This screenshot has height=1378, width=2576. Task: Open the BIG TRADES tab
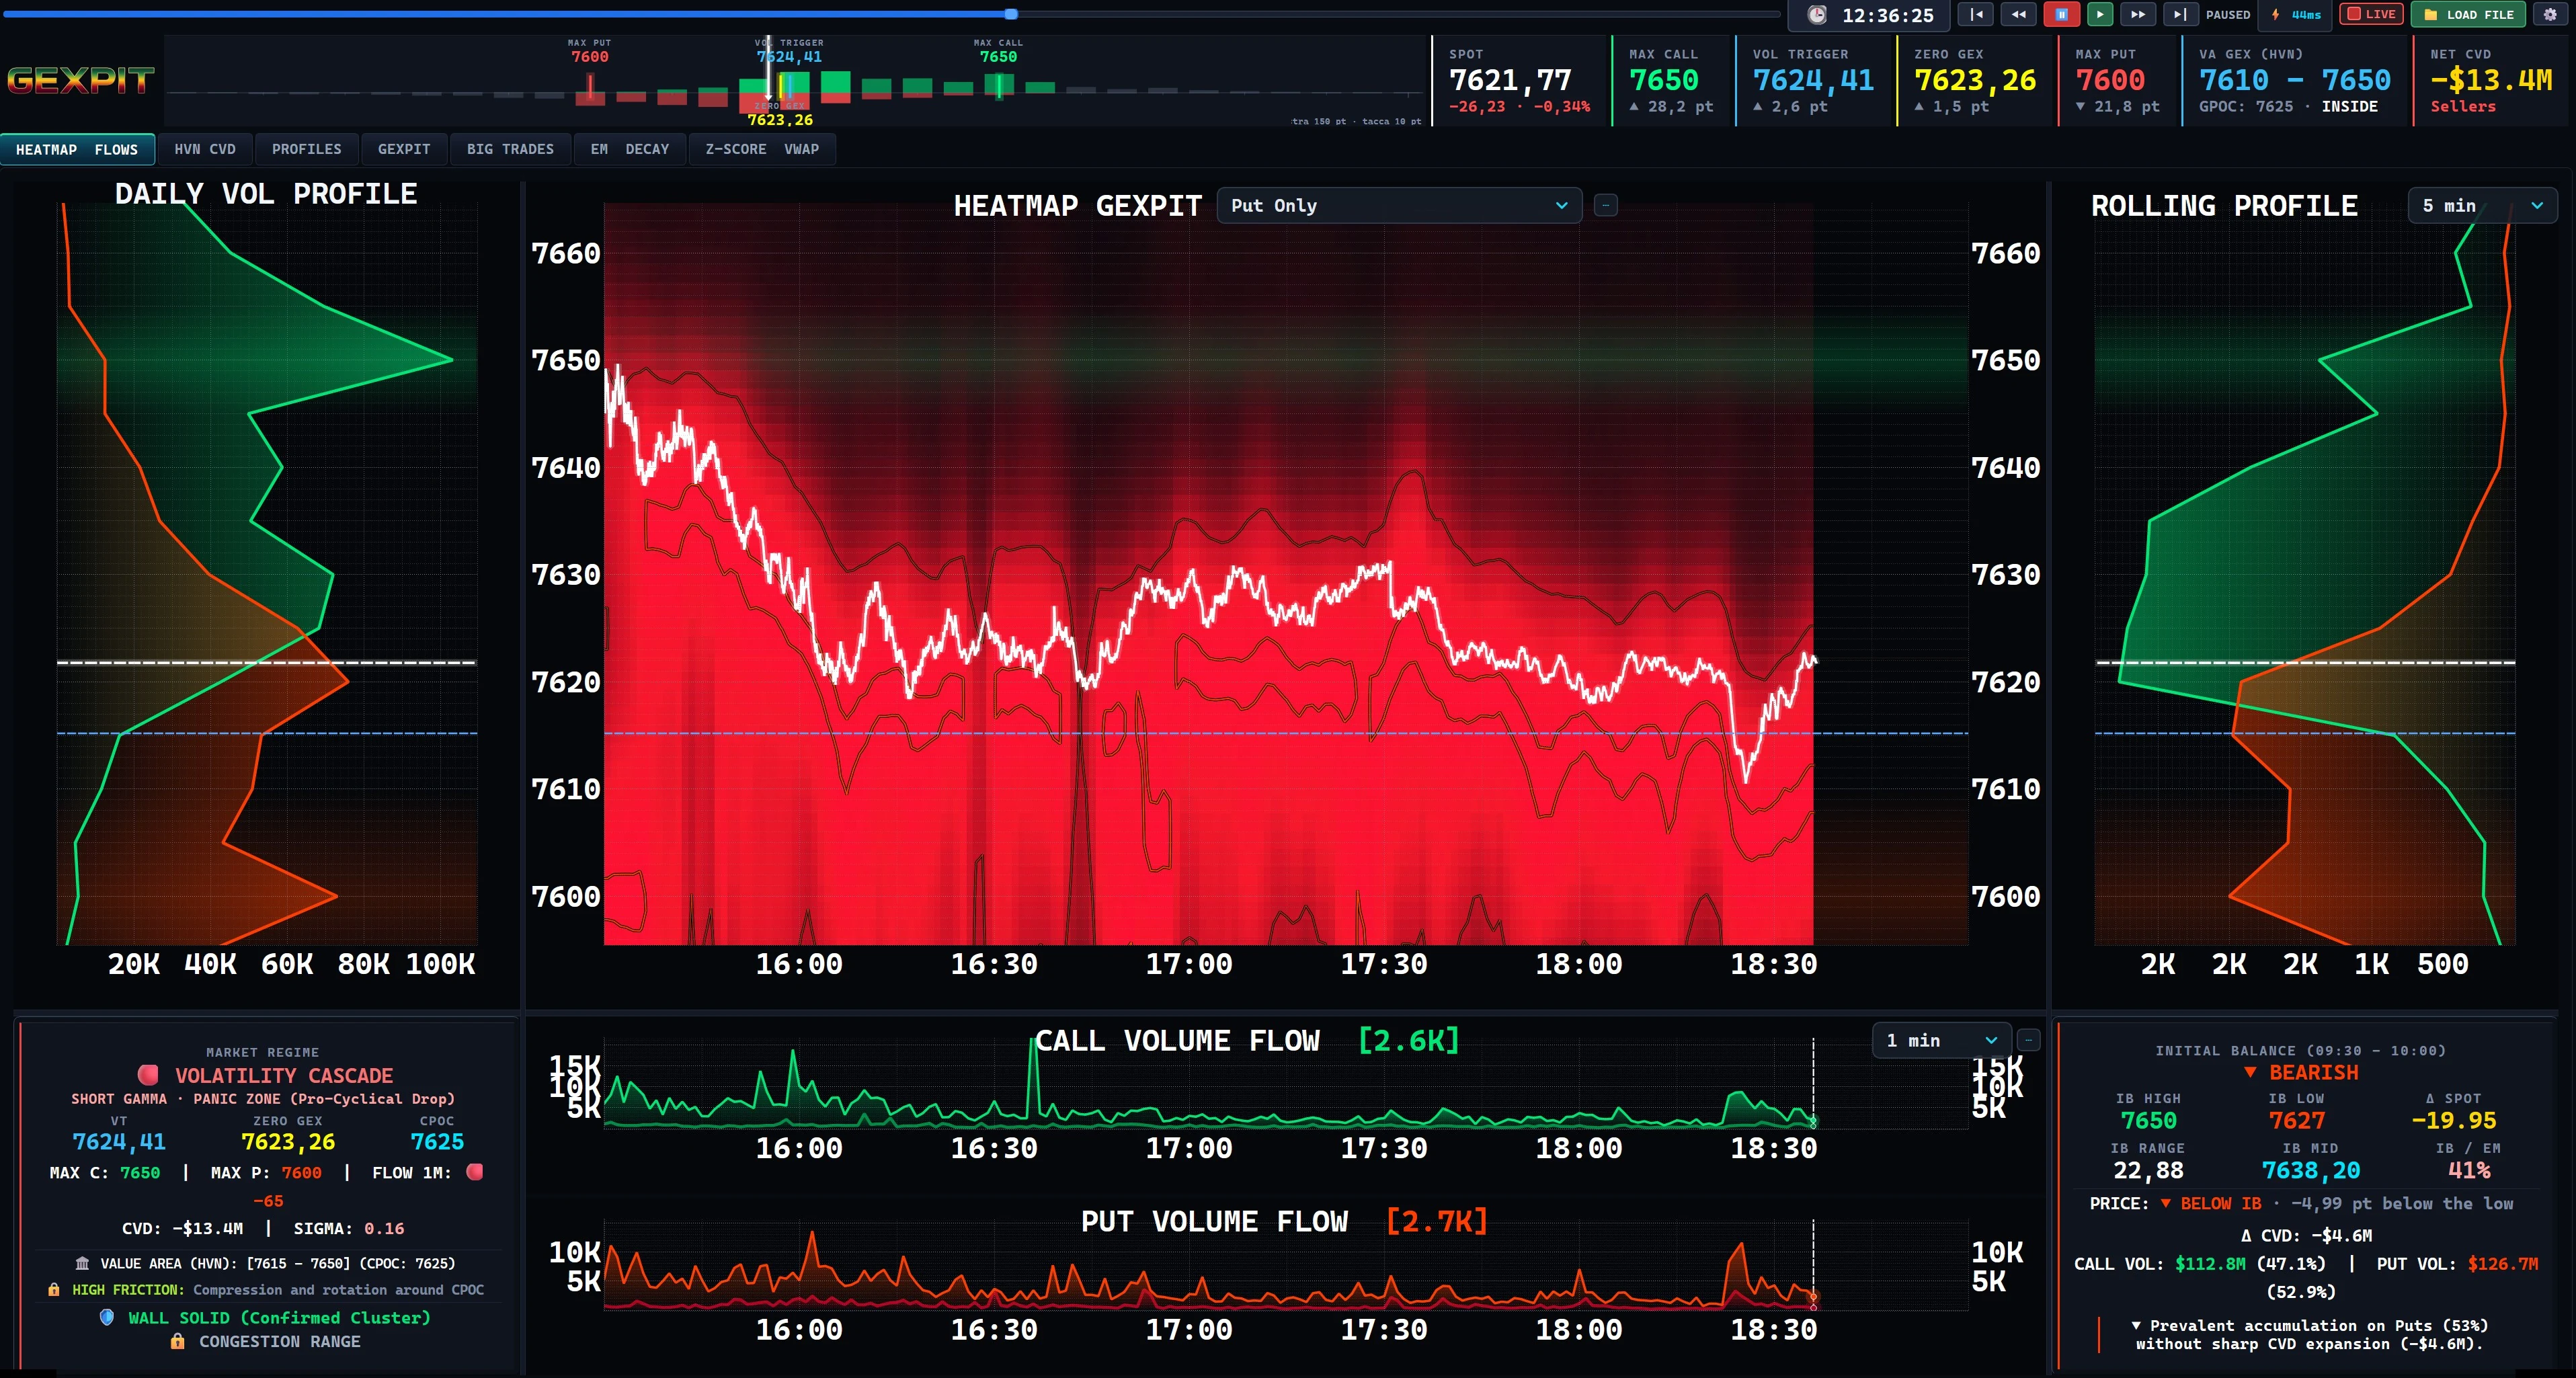(x=510, y=149)
